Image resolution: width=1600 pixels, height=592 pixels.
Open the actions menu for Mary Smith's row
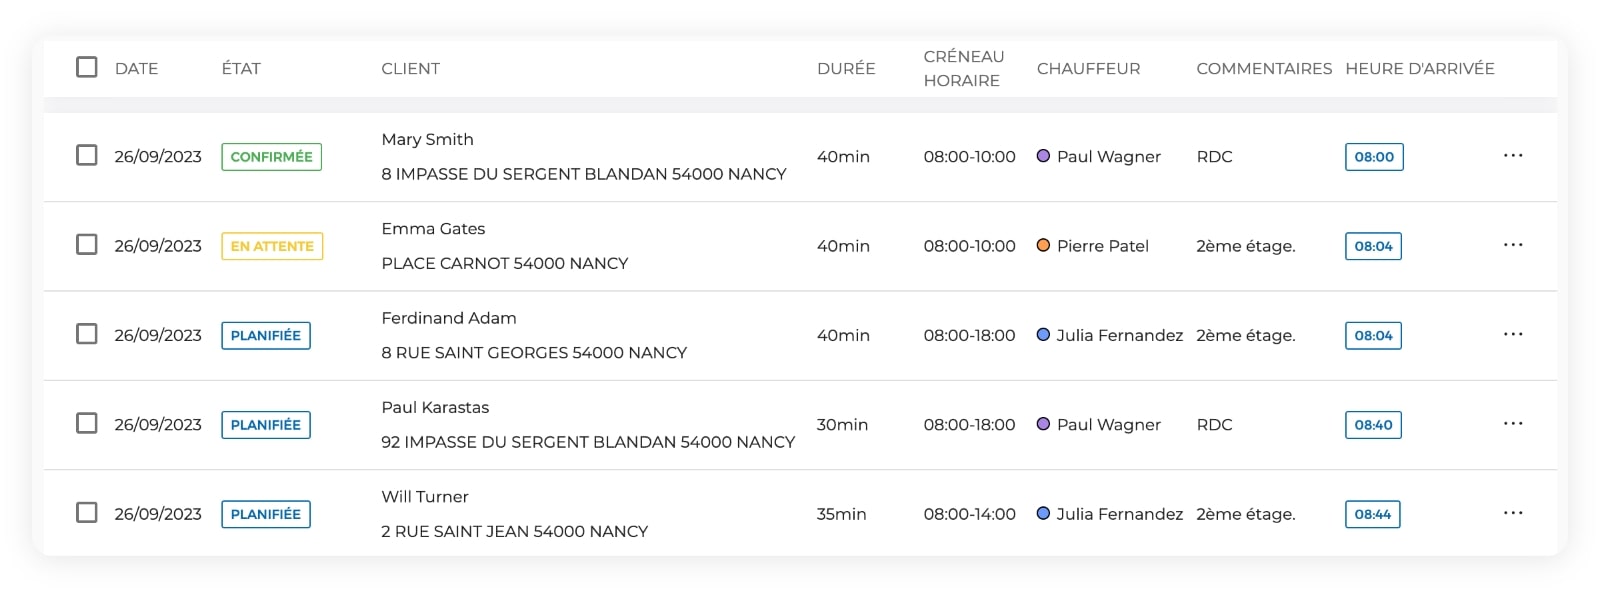pos(1513,156)
